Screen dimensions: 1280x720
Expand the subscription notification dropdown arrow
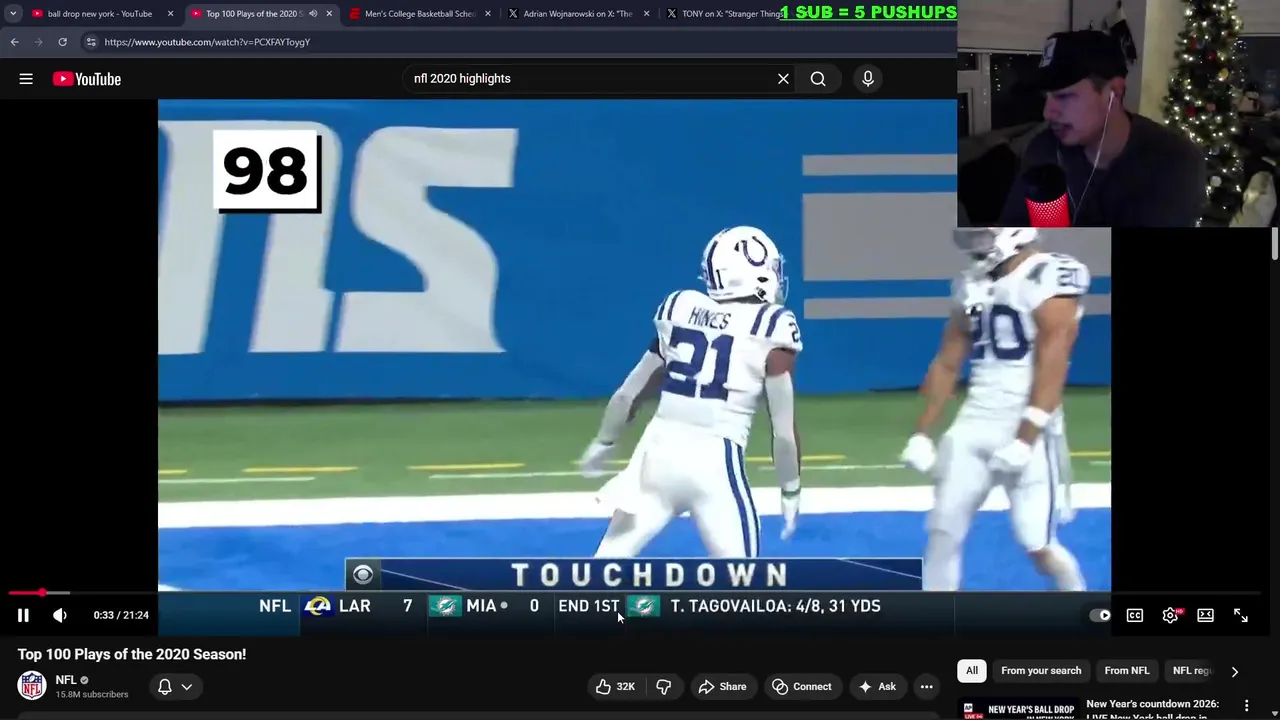click(x=186, y=687)
